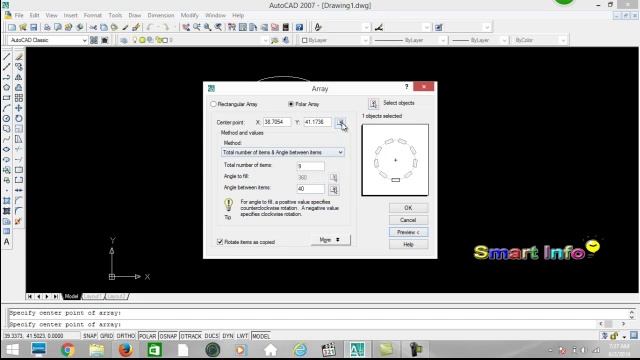Click the Angle between items field
This screenshot has height=360, width=640.
(311, 189)
